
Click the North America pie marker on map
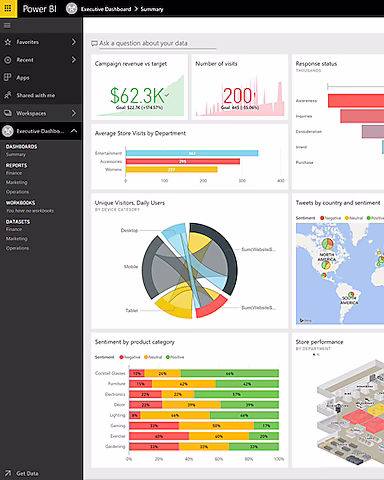pyautogui.click(x=328, y=244)
